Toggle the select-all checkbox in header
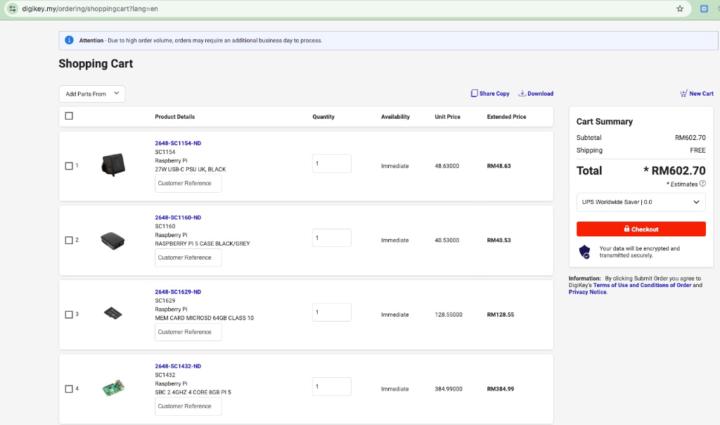Image resolution: width=720 pixels, height=425 pixels. 69,116
